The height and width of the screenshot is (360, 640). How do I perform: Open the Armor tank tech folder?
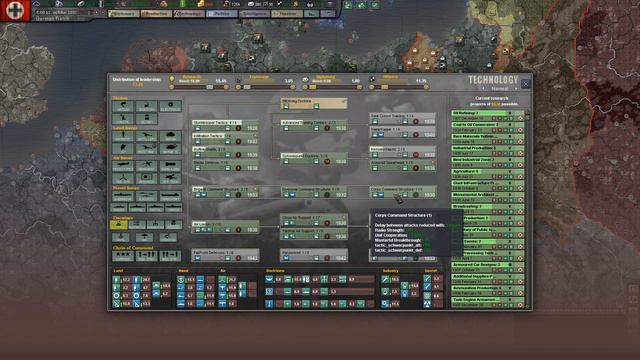(170, 136)
